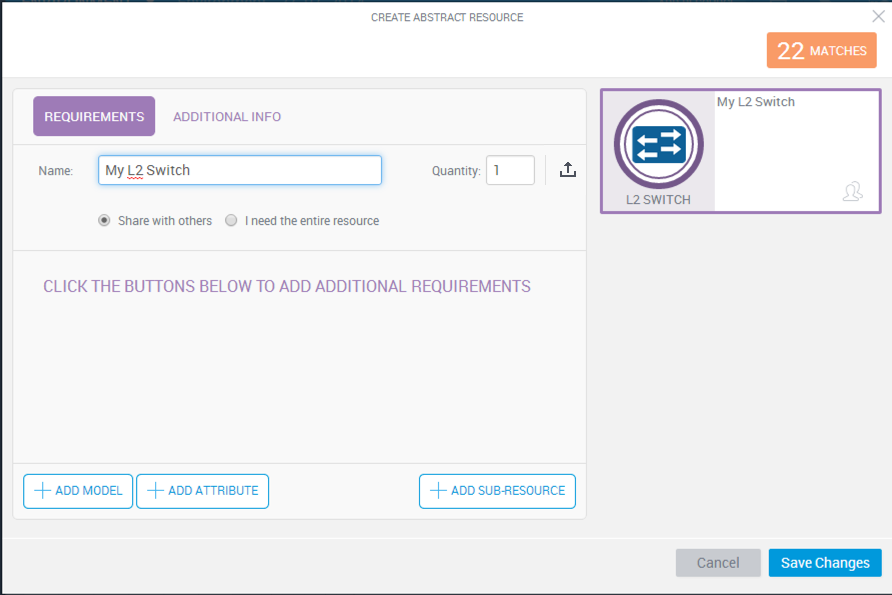Cancel the resource creation
This screenshot has height=595, width=892.
718,563
